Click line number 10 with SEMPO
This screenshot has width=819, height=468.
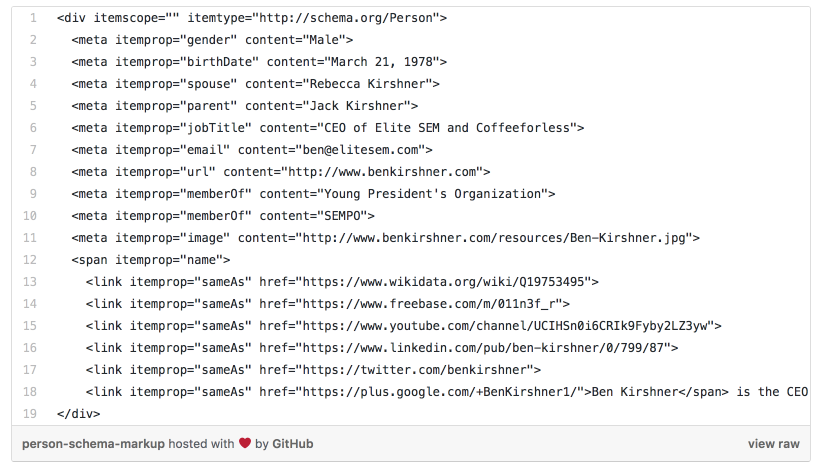(30, 216)
